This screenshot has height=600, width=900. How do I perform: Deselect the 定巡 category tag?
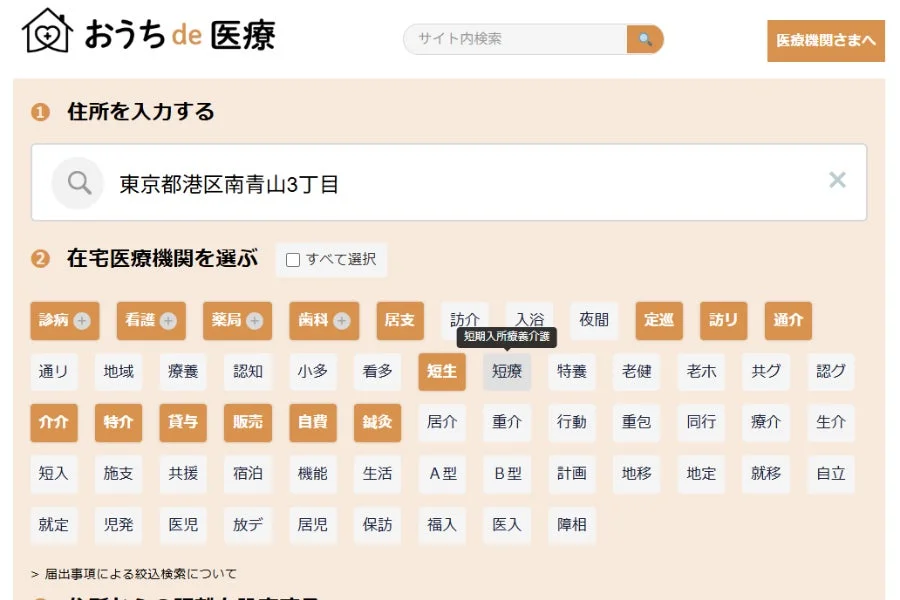(x=659, y=320)
